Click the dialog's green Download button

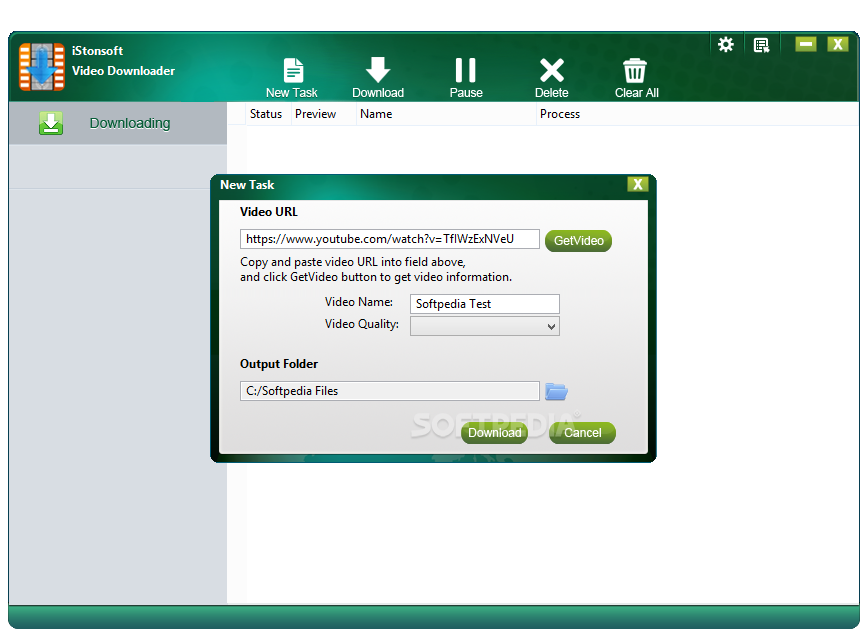pyautogui.click(x=494, y=433)
